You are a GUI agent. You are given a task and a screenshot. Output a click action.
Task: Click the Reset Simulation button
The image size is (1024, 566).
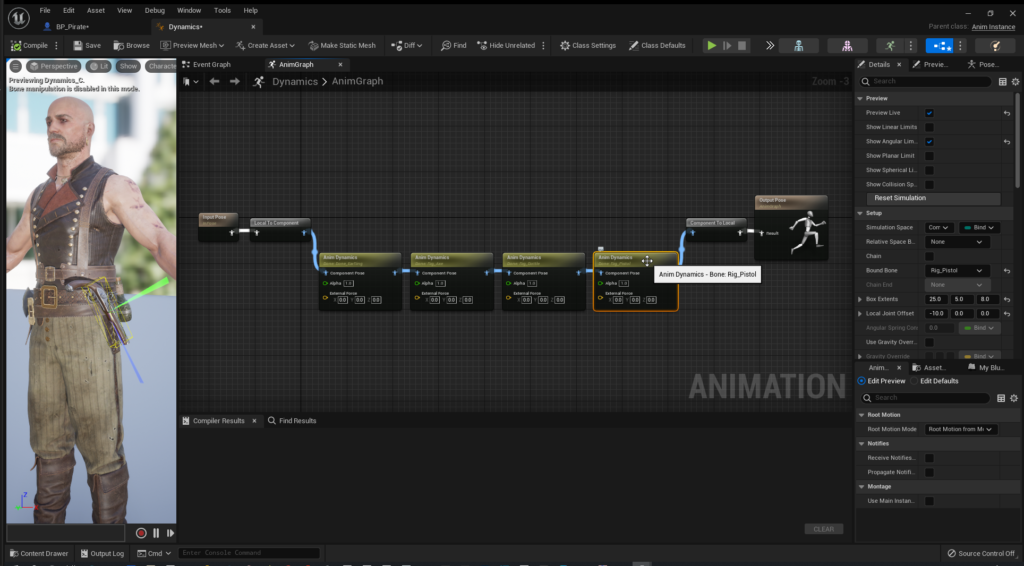(x=900, y=198)
